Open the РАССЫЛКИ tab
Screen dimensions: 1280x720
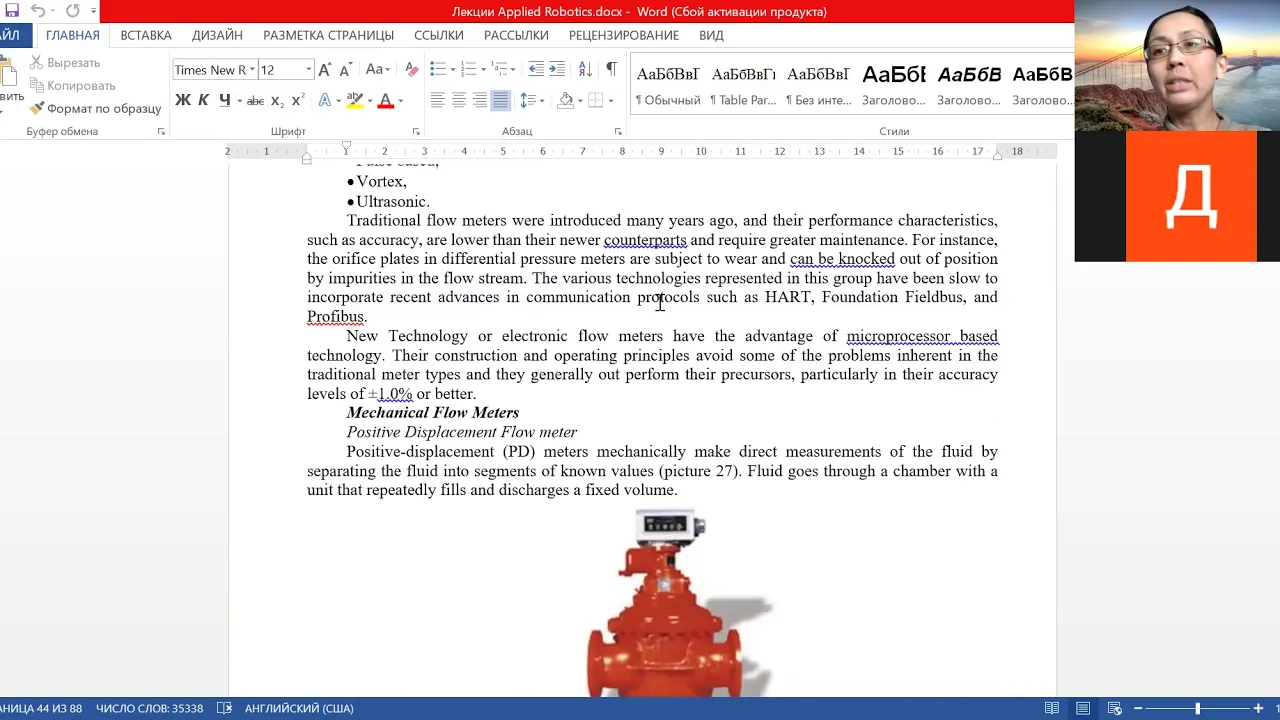click(x=516, y=35)
